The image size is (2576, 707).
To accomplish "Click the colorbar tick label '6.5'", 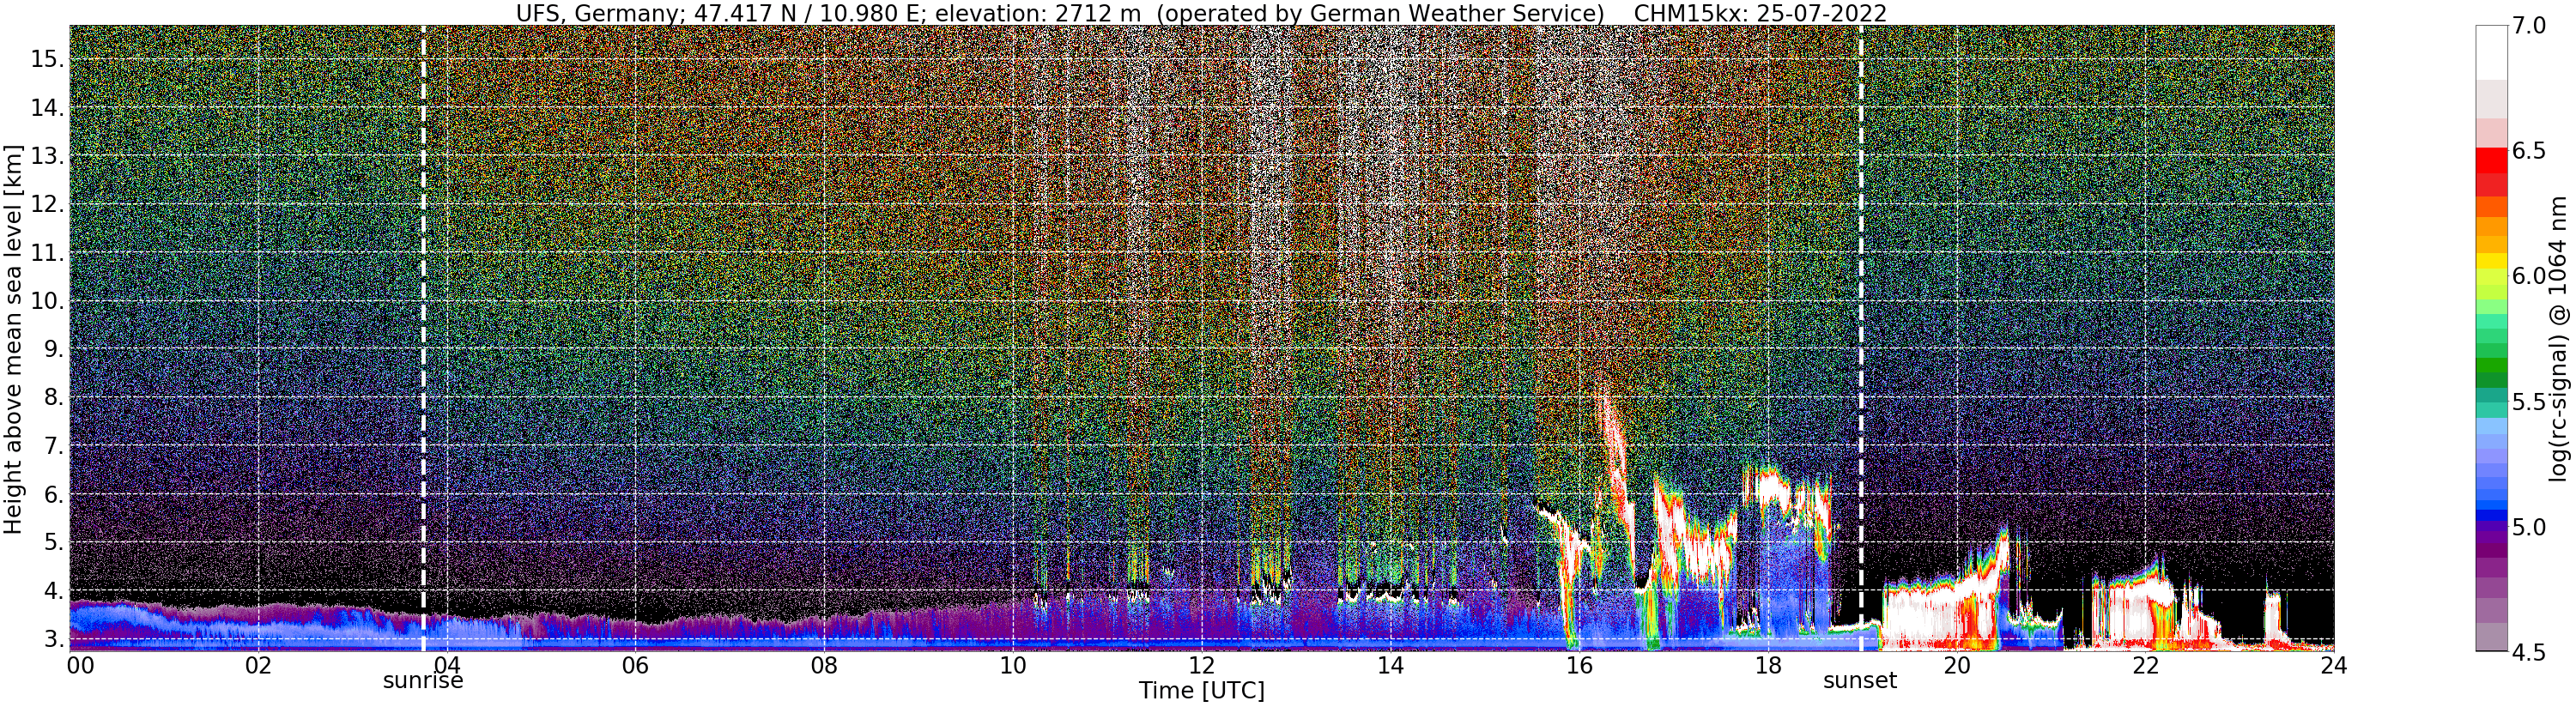I will tap(2530, 151).
